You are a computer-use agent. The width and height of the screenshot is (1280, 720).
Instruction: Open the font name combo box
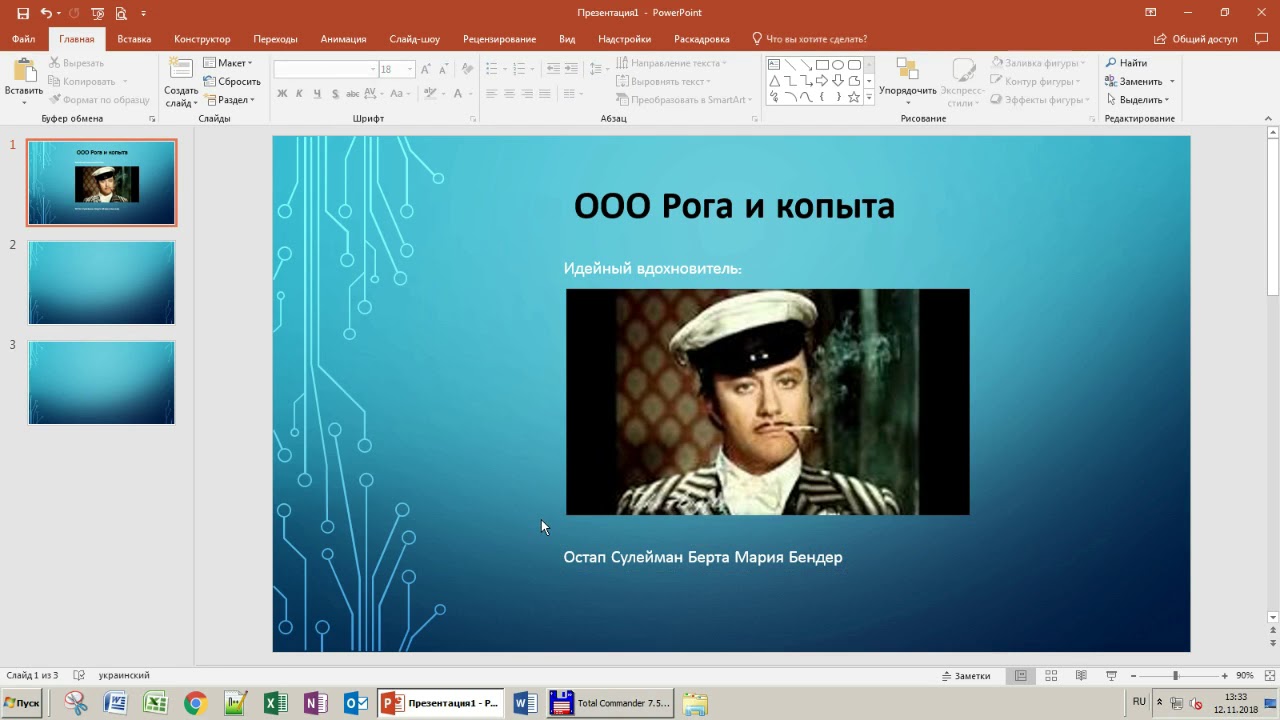point(325,69)
